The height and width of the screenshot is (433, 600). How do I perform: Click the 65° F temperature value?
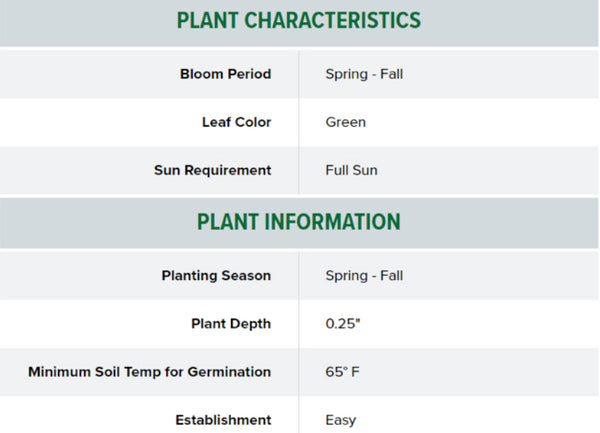[x=343, y=372]
